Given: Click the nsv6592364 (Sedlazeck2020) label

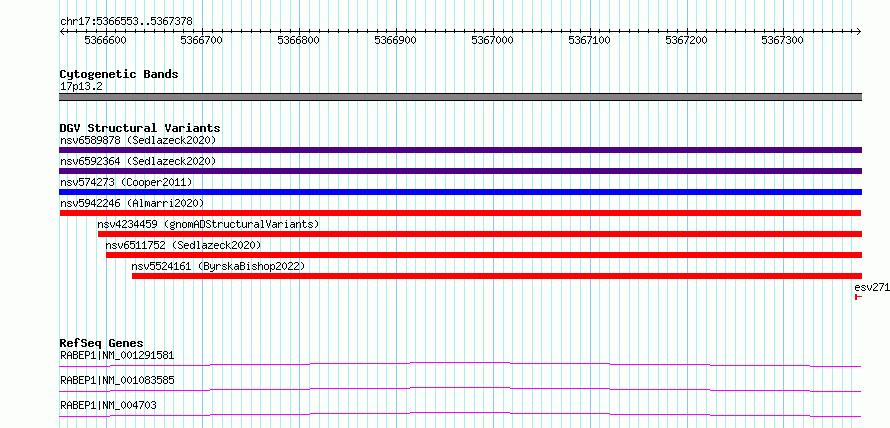Looking at the screenshot, I should point(138,161).
